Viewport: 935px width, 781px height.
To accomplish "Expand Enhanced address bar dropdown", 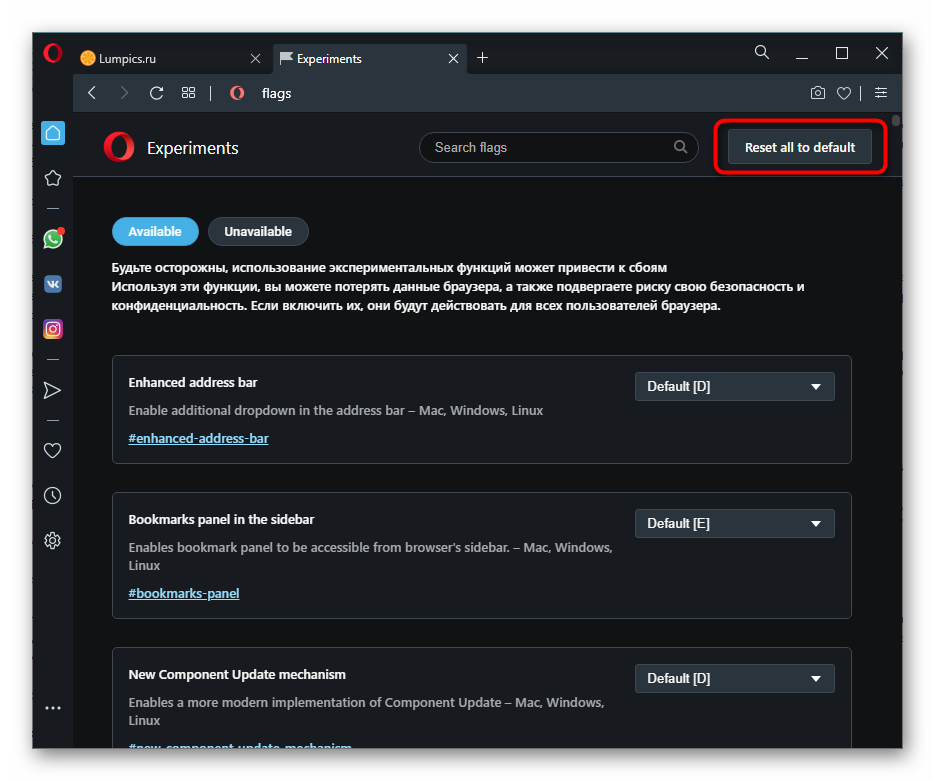I will [734, 386].
